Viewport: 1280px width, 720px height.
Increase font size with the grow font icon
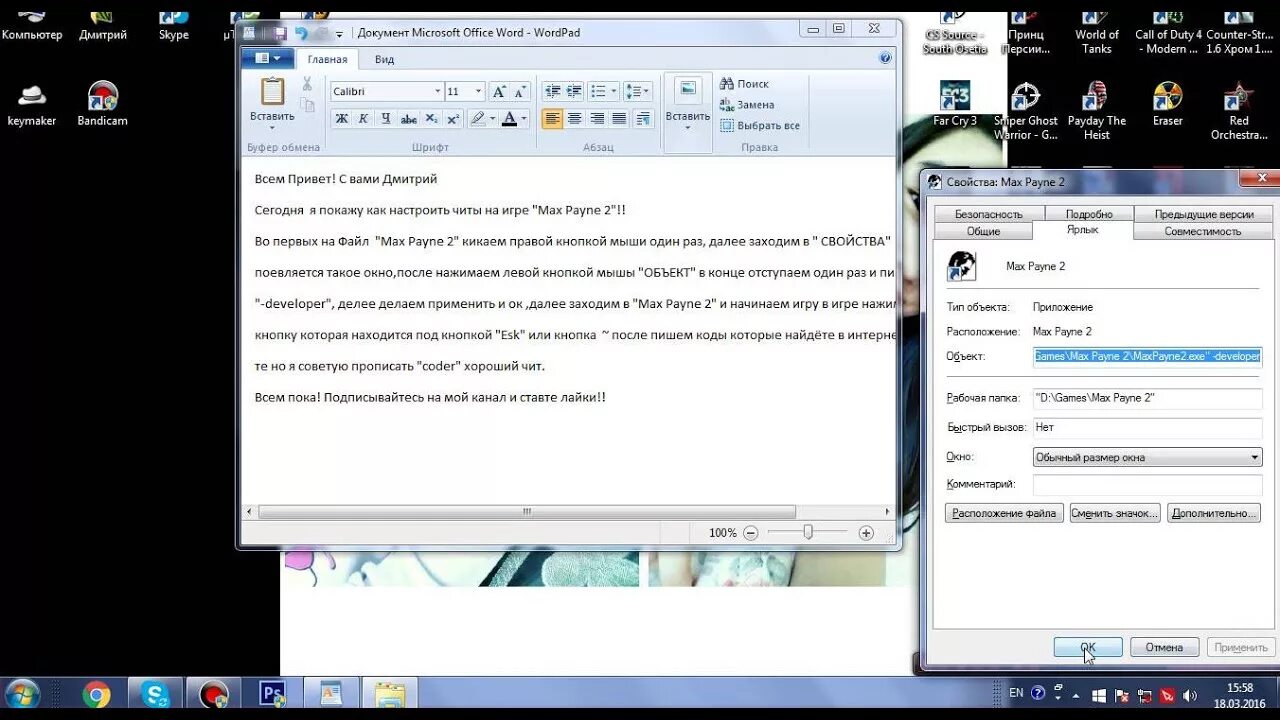click(x=498, y=91)
